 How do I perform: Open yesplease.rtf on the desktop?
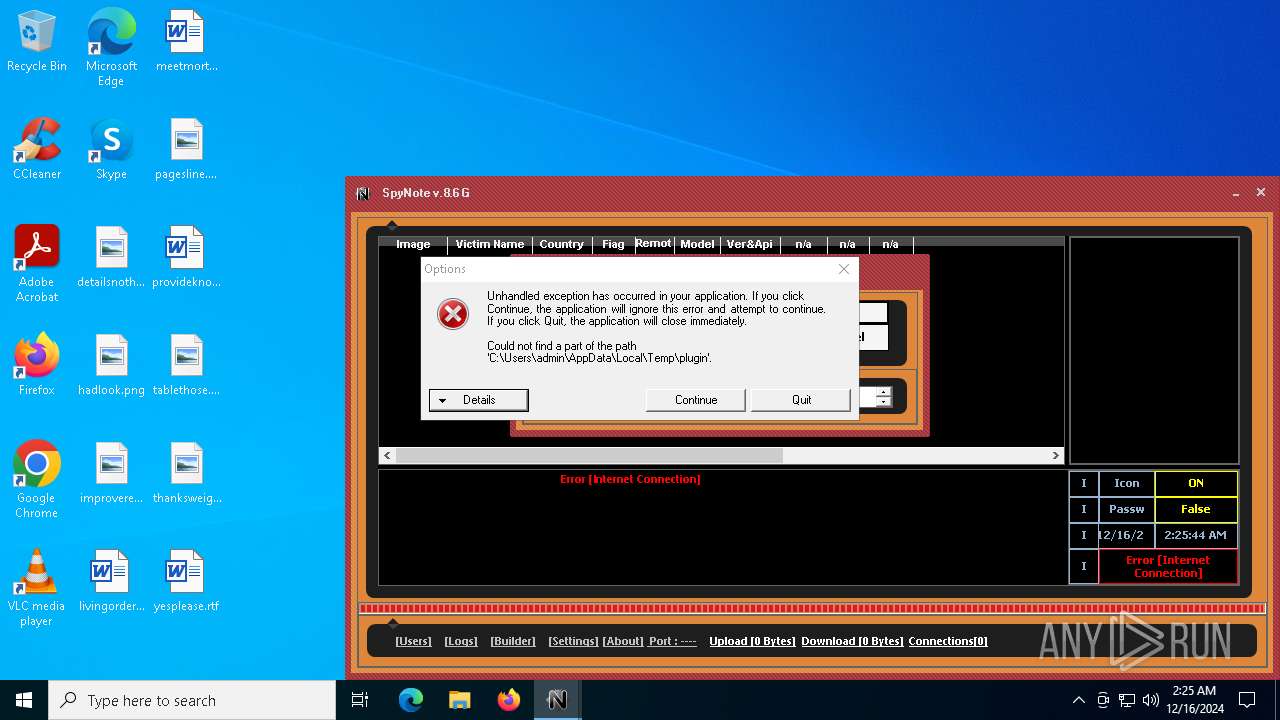point(186,581)
